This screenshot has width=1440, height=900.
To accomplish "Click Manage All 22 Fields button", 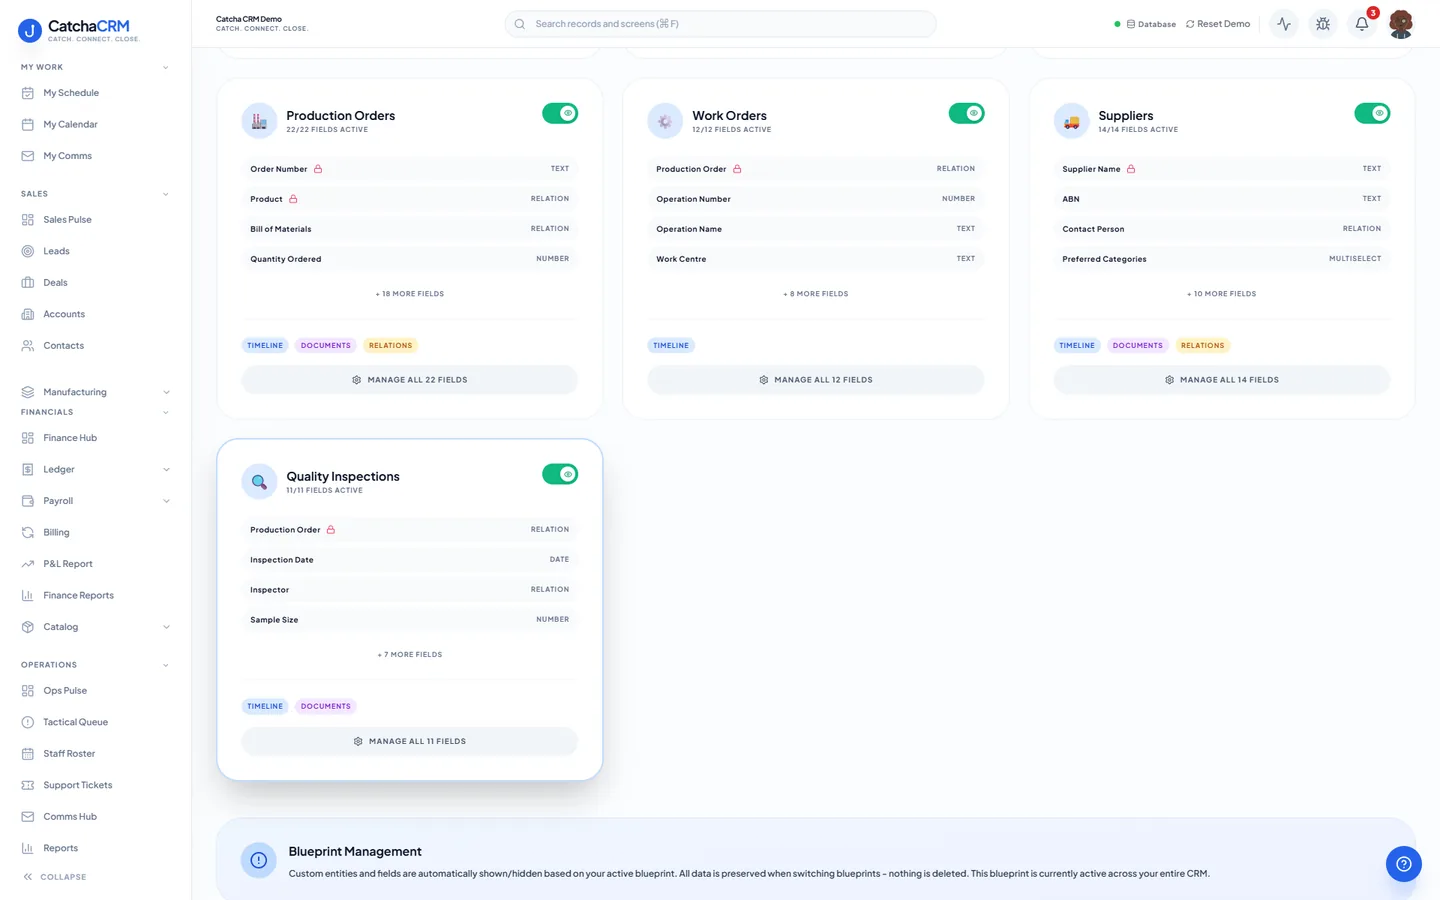I will coord(410,380).
